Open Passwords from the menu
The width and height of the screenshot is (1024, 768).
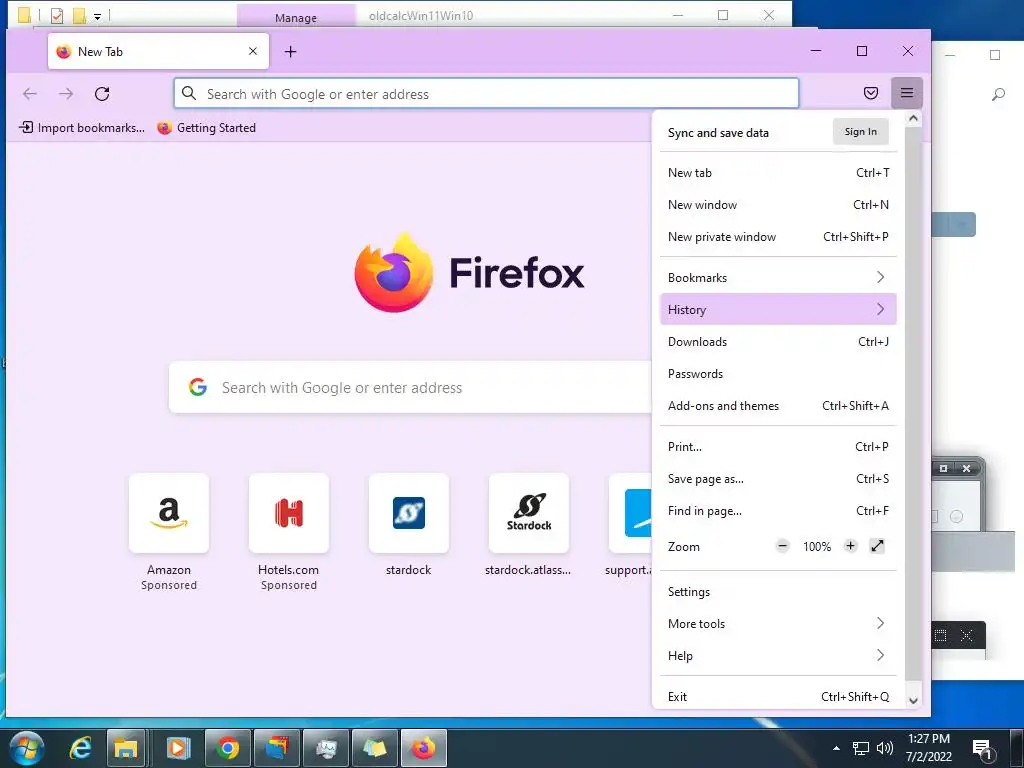778,374
